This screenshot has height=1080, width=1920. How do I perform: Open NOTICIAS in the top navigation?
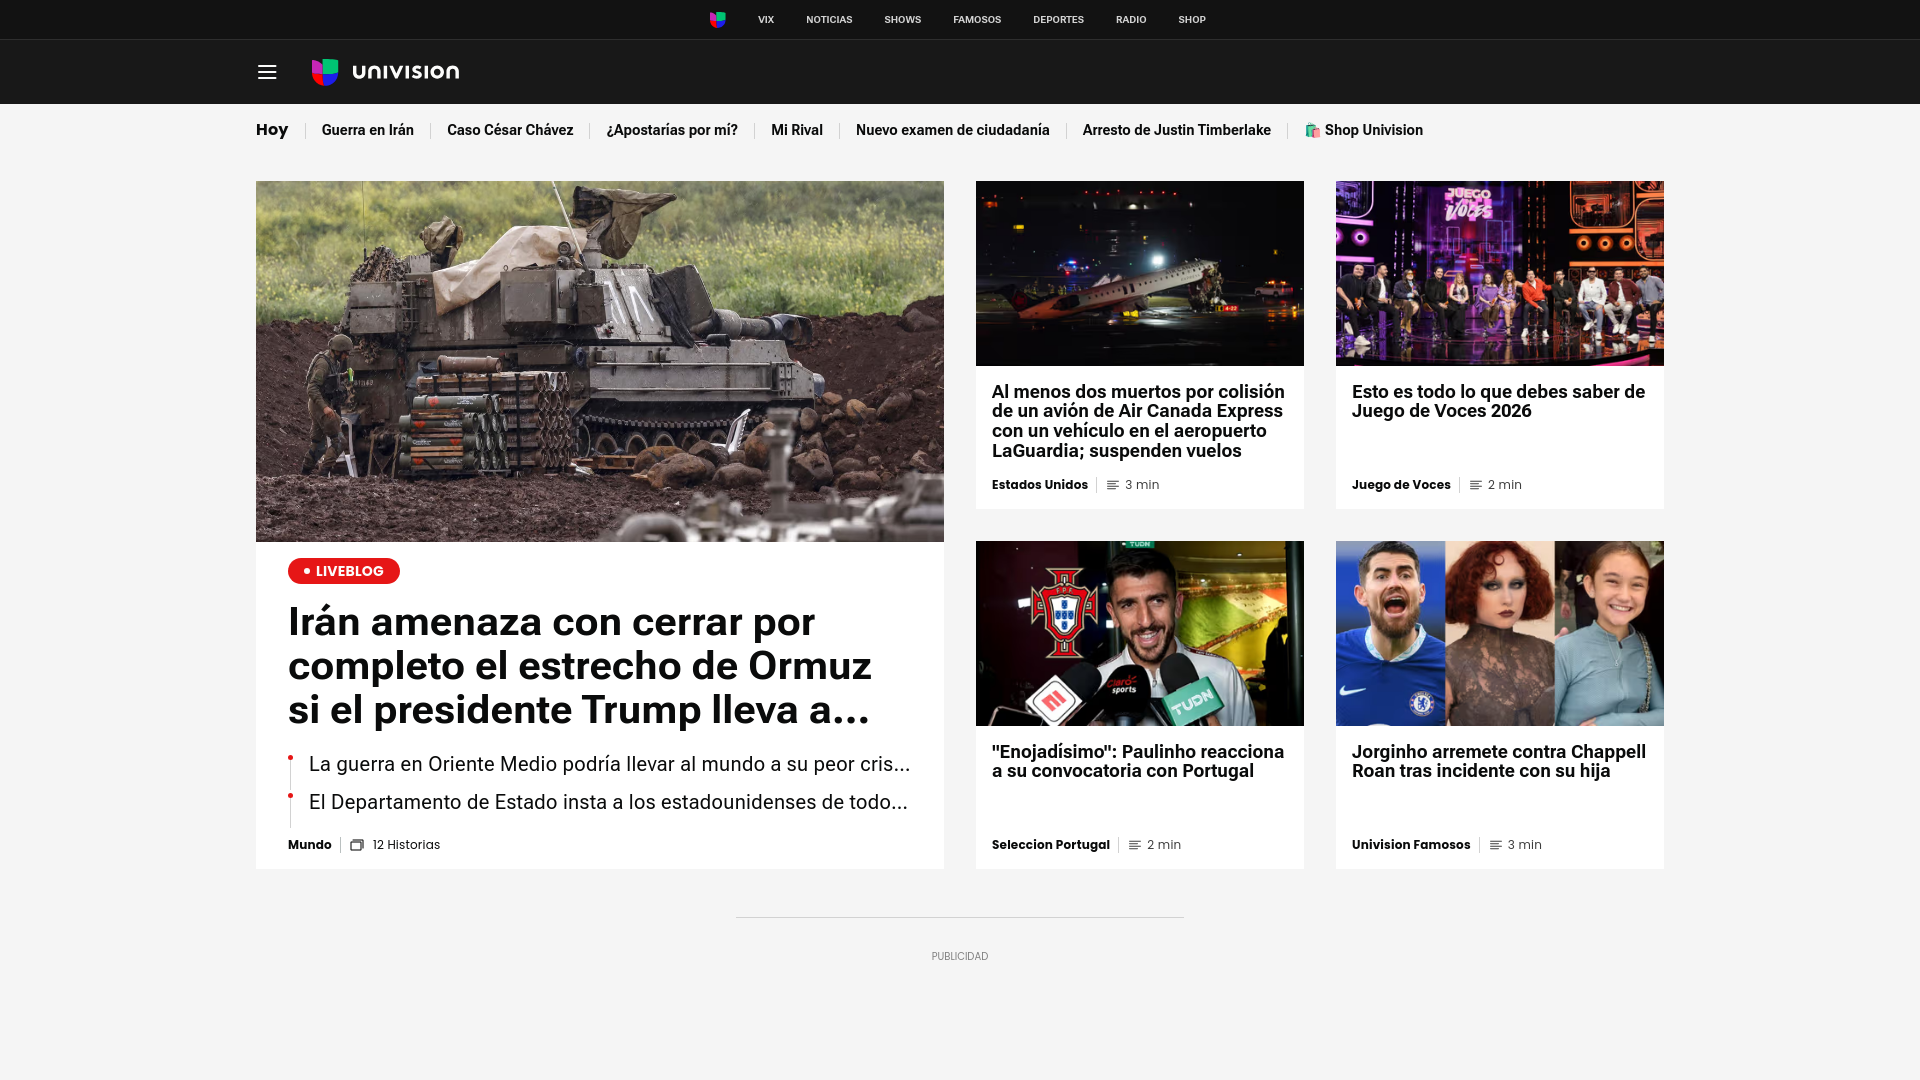[x=829, y=20]
